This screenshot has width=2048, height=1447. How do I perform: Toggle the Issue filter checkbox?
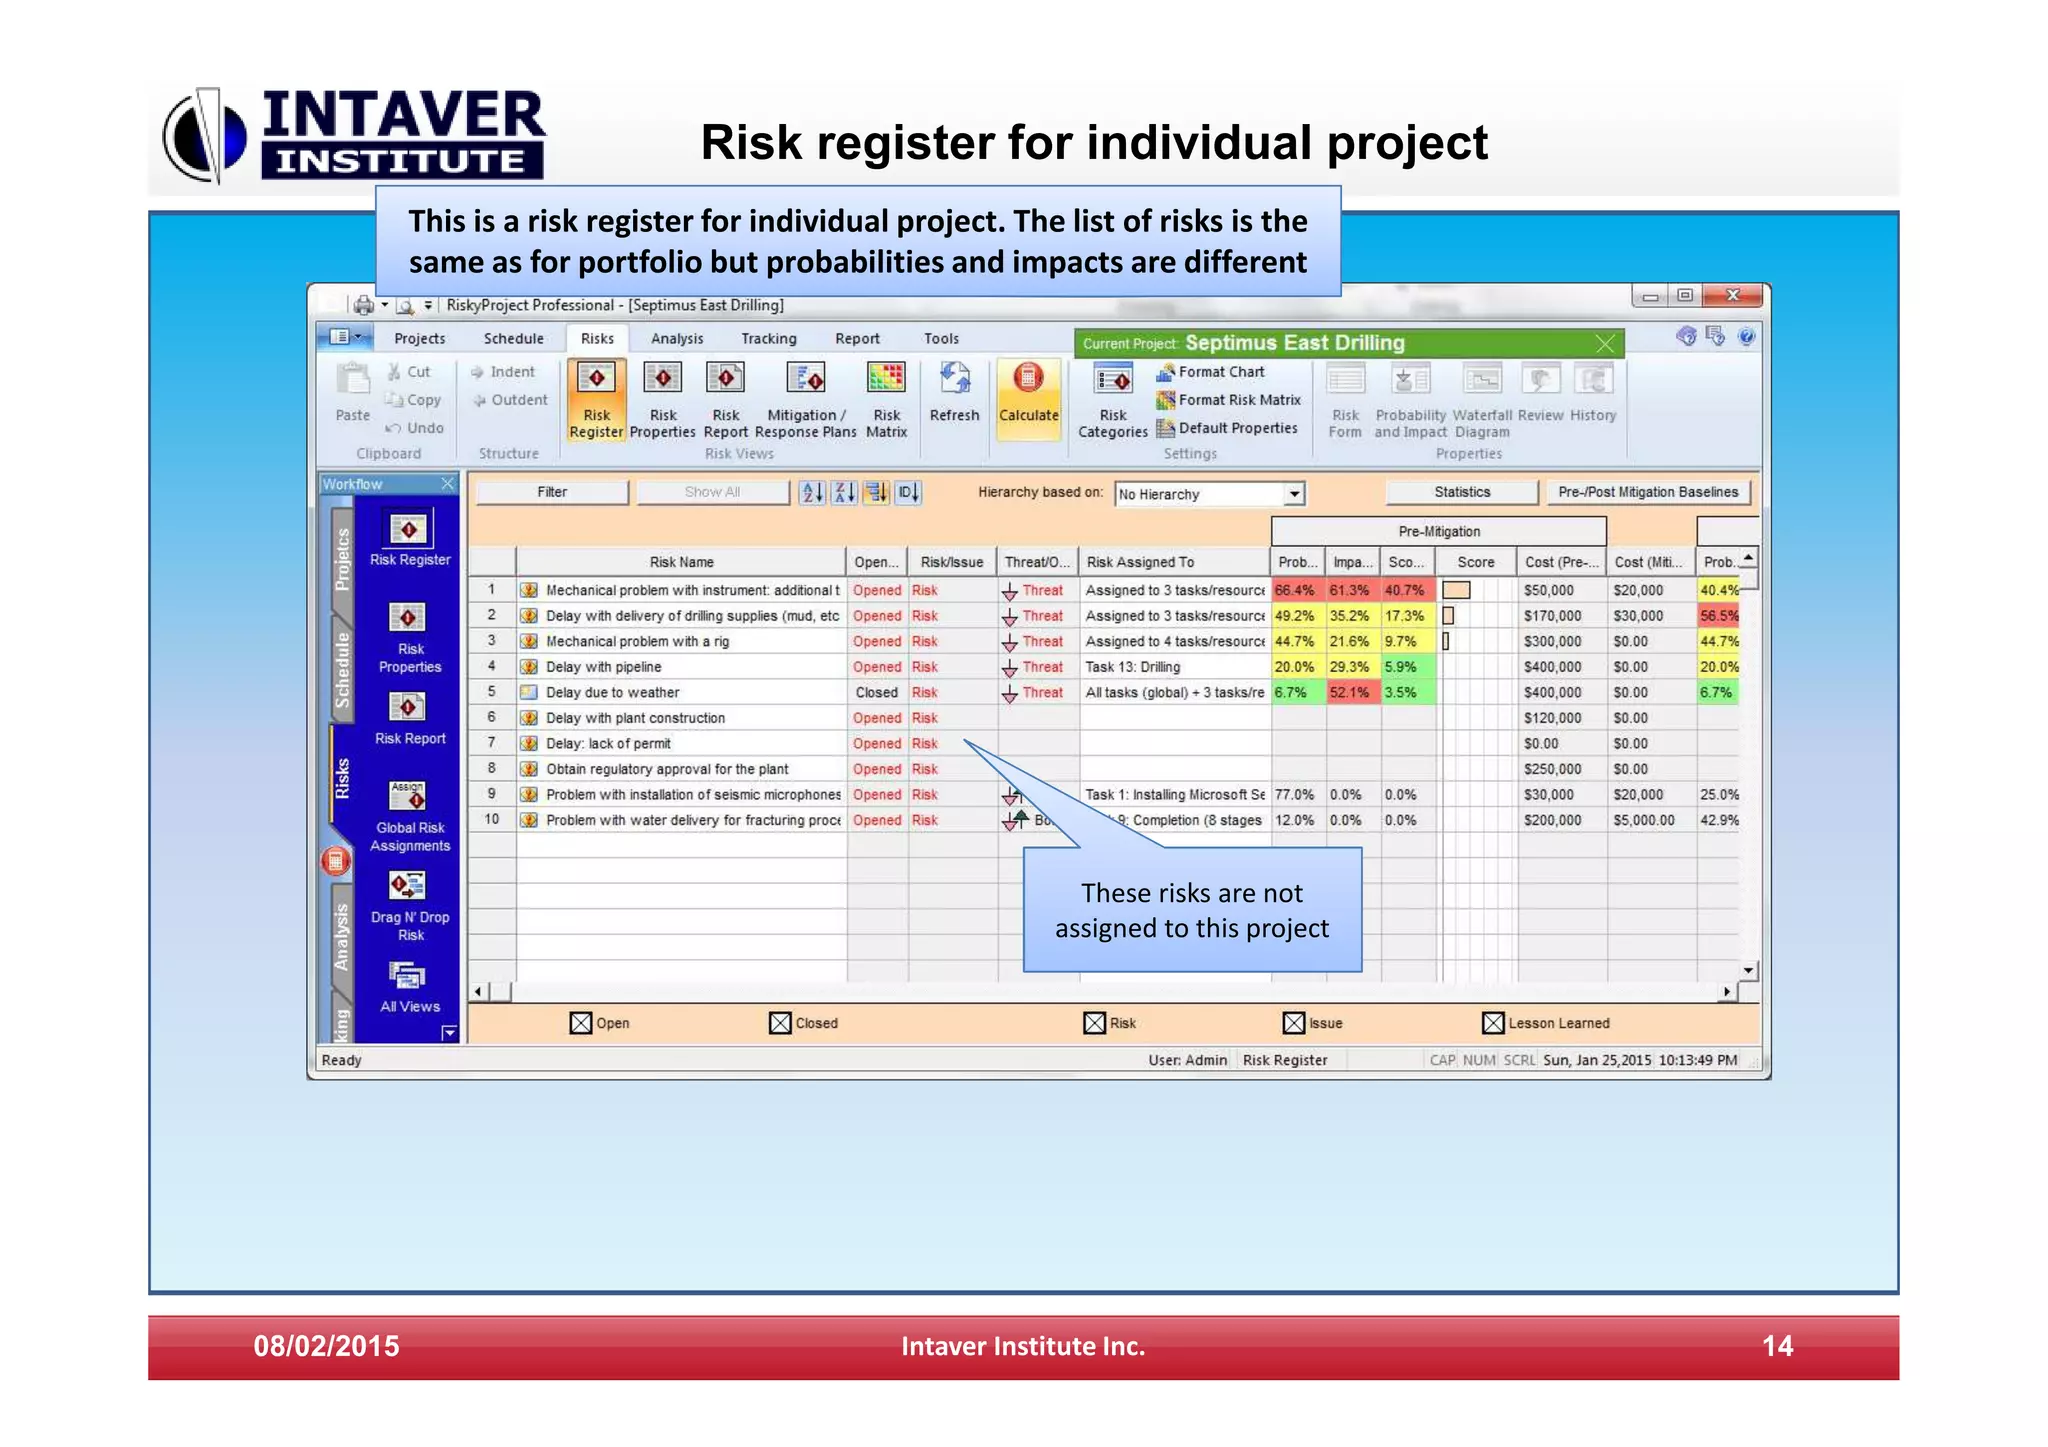(x=1294, y=1023)
